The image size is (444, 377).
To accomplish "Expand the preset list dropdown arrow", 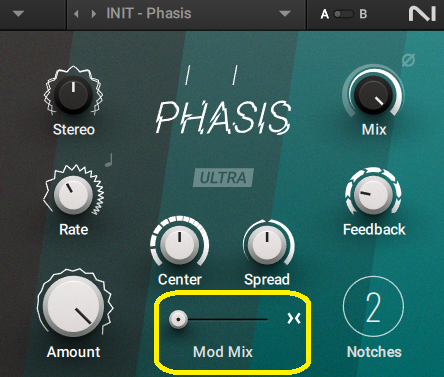I will (x=285, y=14).
